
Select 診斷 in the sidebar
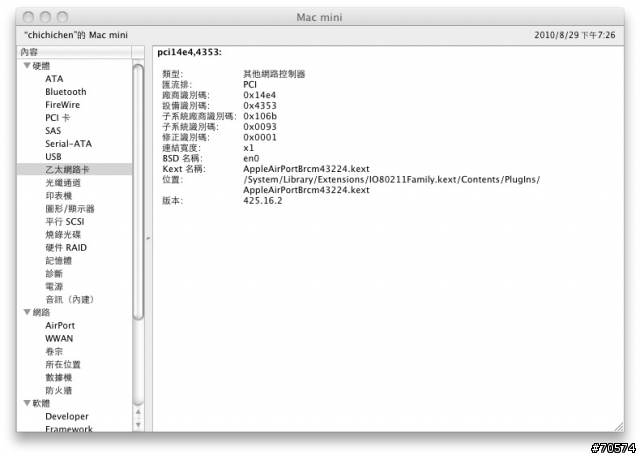coord(54,274)
